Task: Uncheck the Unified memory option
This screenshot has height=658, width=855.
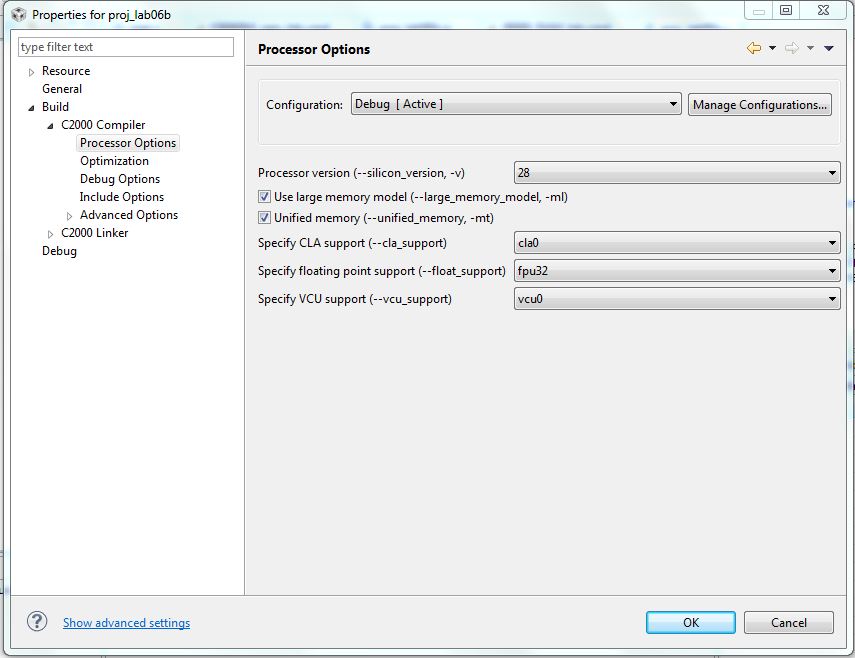Action: click(264, 217)
